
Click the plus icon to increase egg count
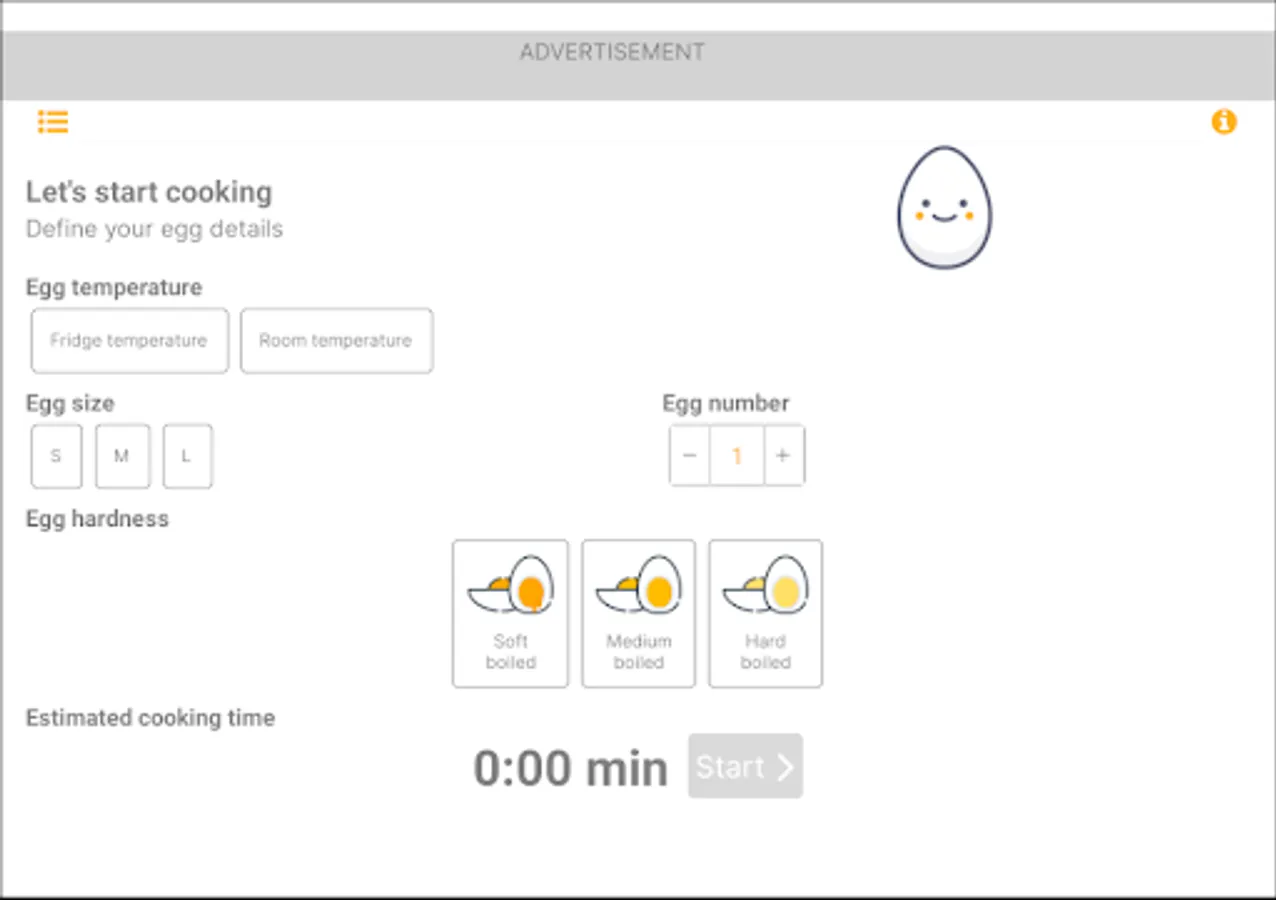[x=785, y=455]
